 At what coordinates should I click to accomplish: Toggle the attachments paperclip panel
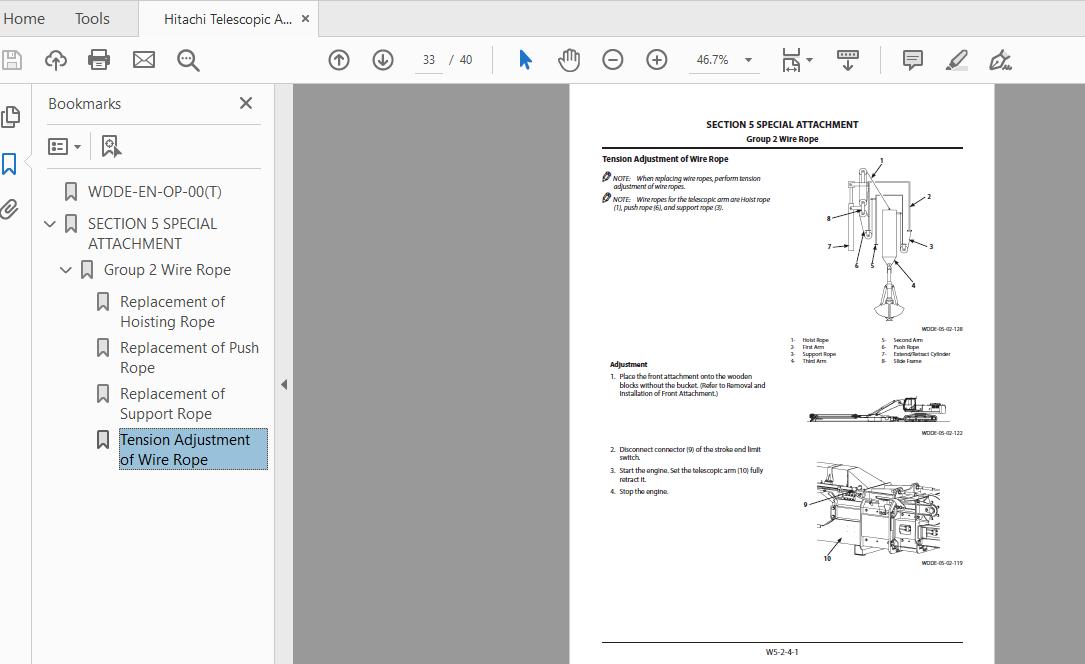(x=10, y=209)
